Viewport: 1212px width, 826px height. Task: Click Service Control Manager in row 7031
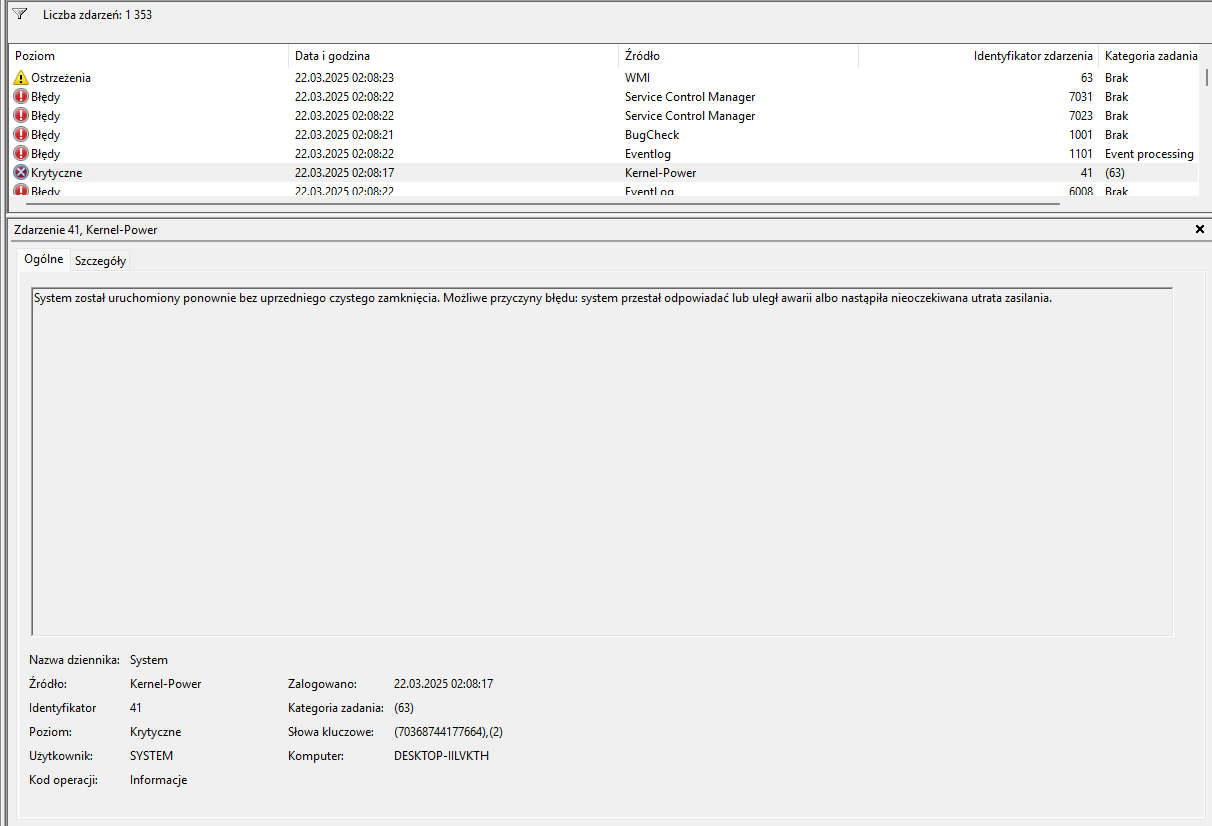pyautogui.click(x=690, y=97)
